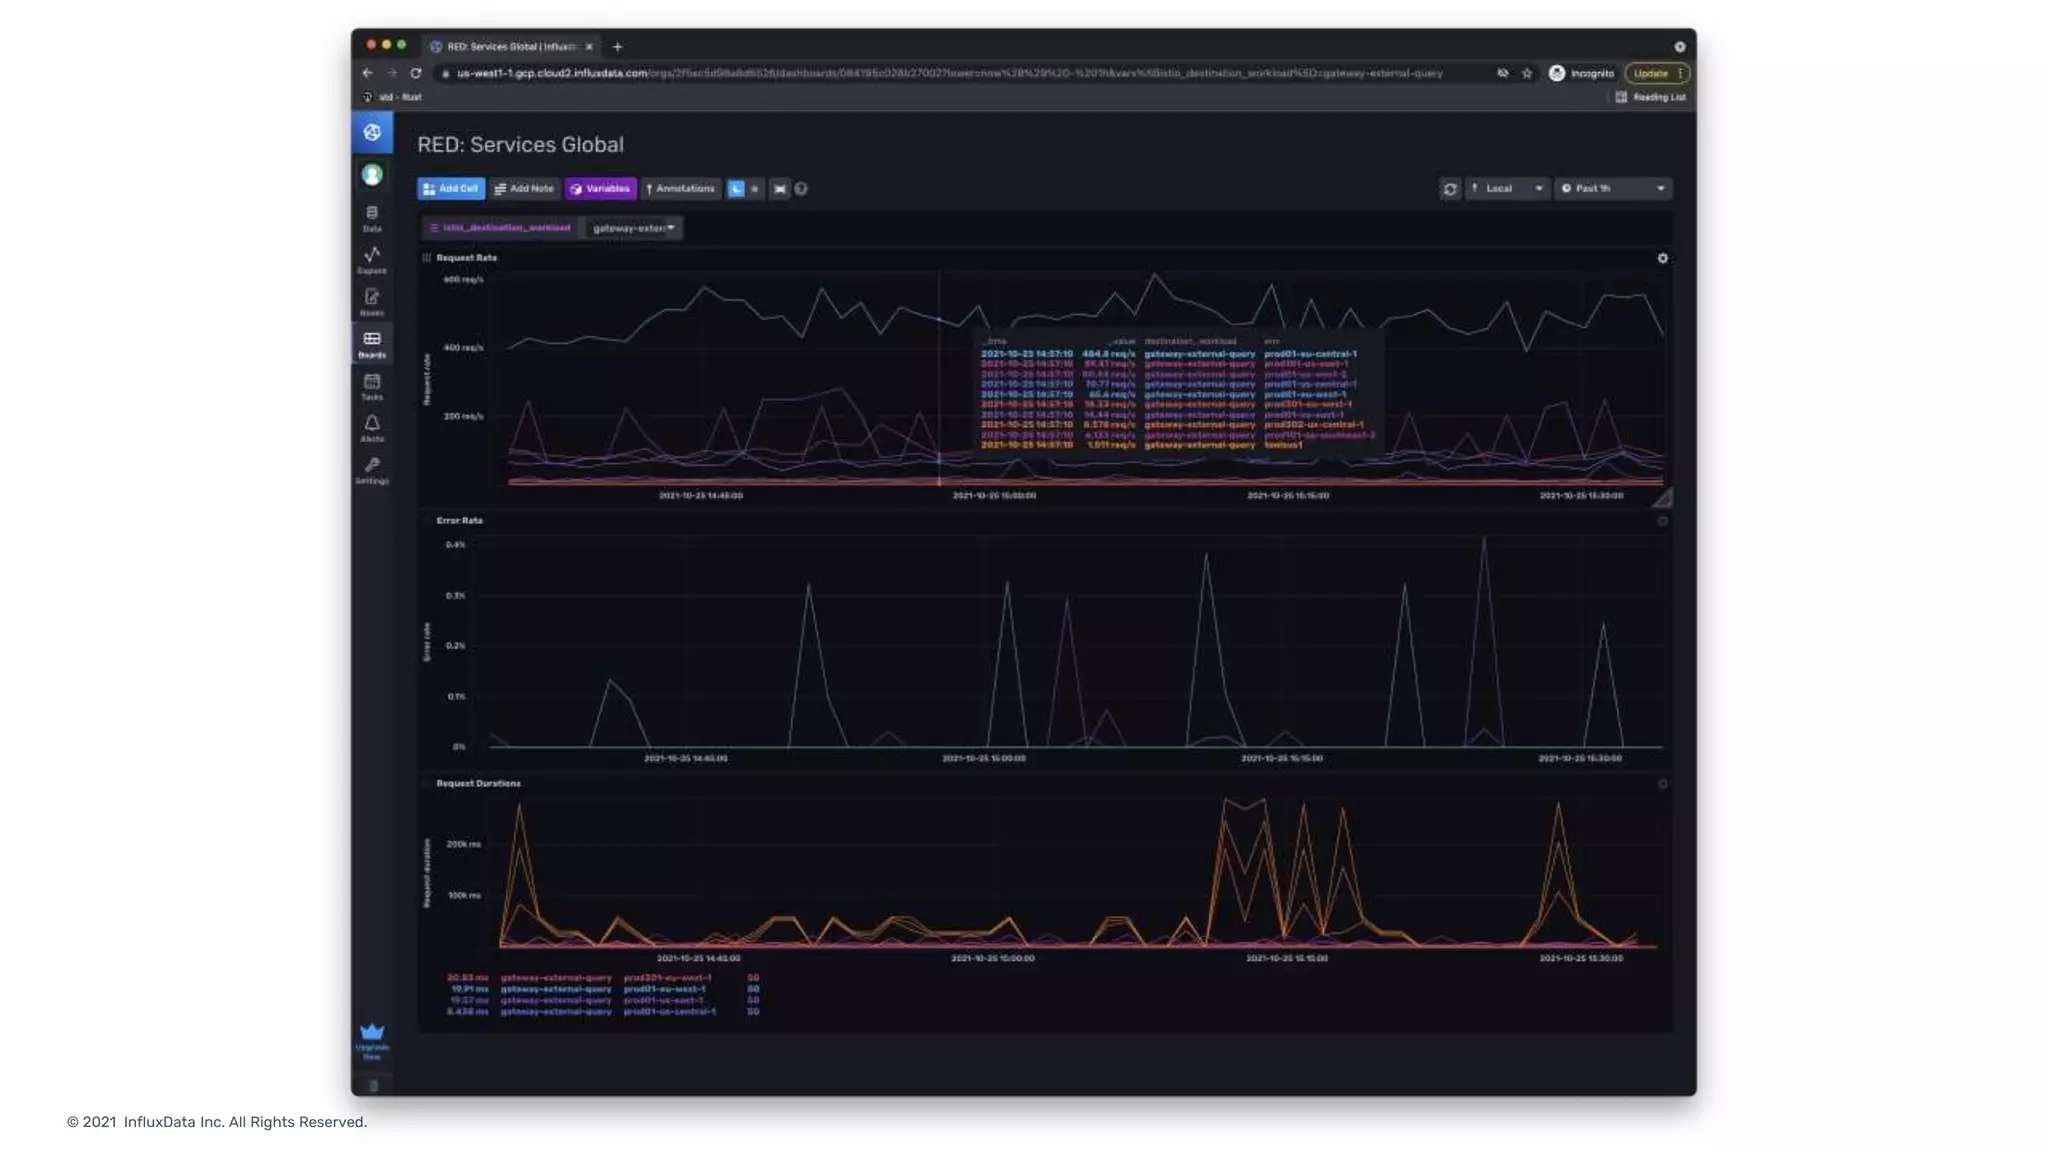Click the browser address bar URL
Viewport: 2048px width, 1152px height.
948,73
